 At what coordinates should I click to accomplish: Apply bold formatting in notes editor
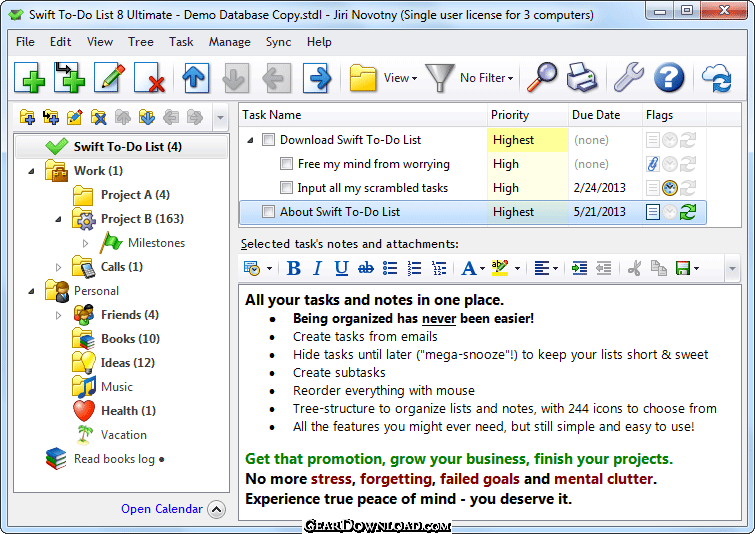point(293,268)
